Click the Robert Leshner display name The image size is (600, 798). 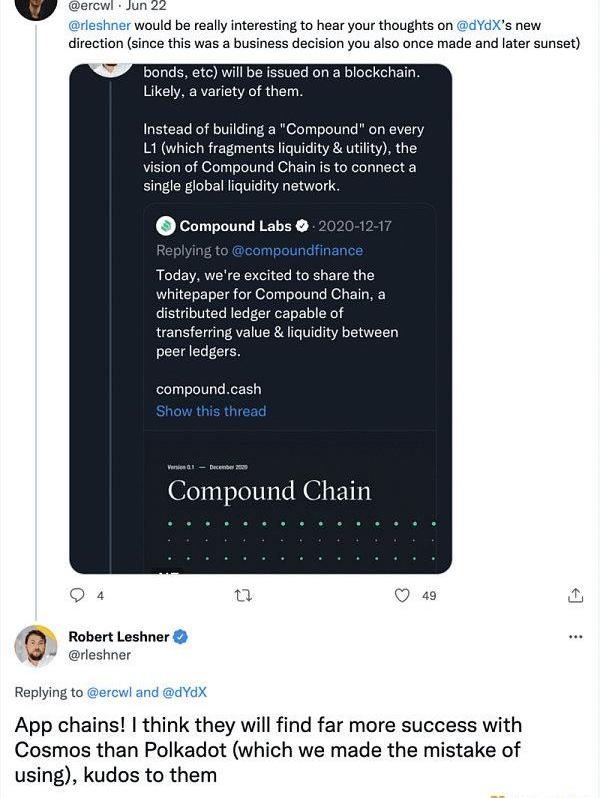click(118, 637)
